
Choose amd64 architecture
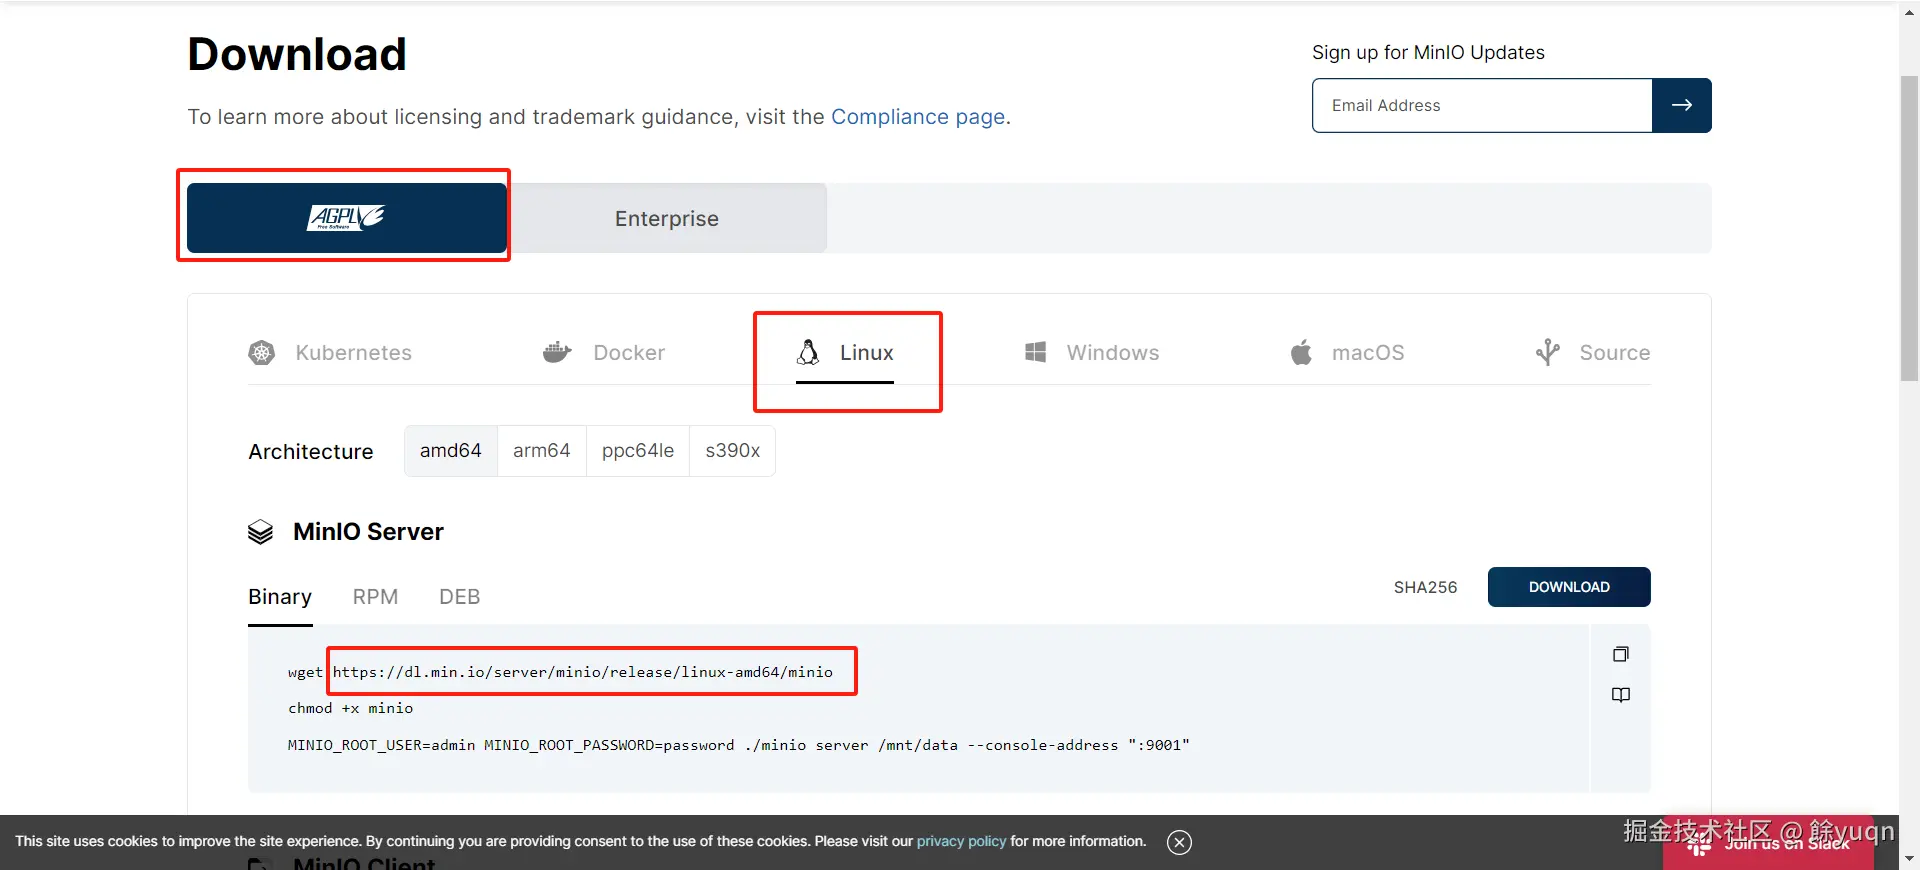(451, 451)
